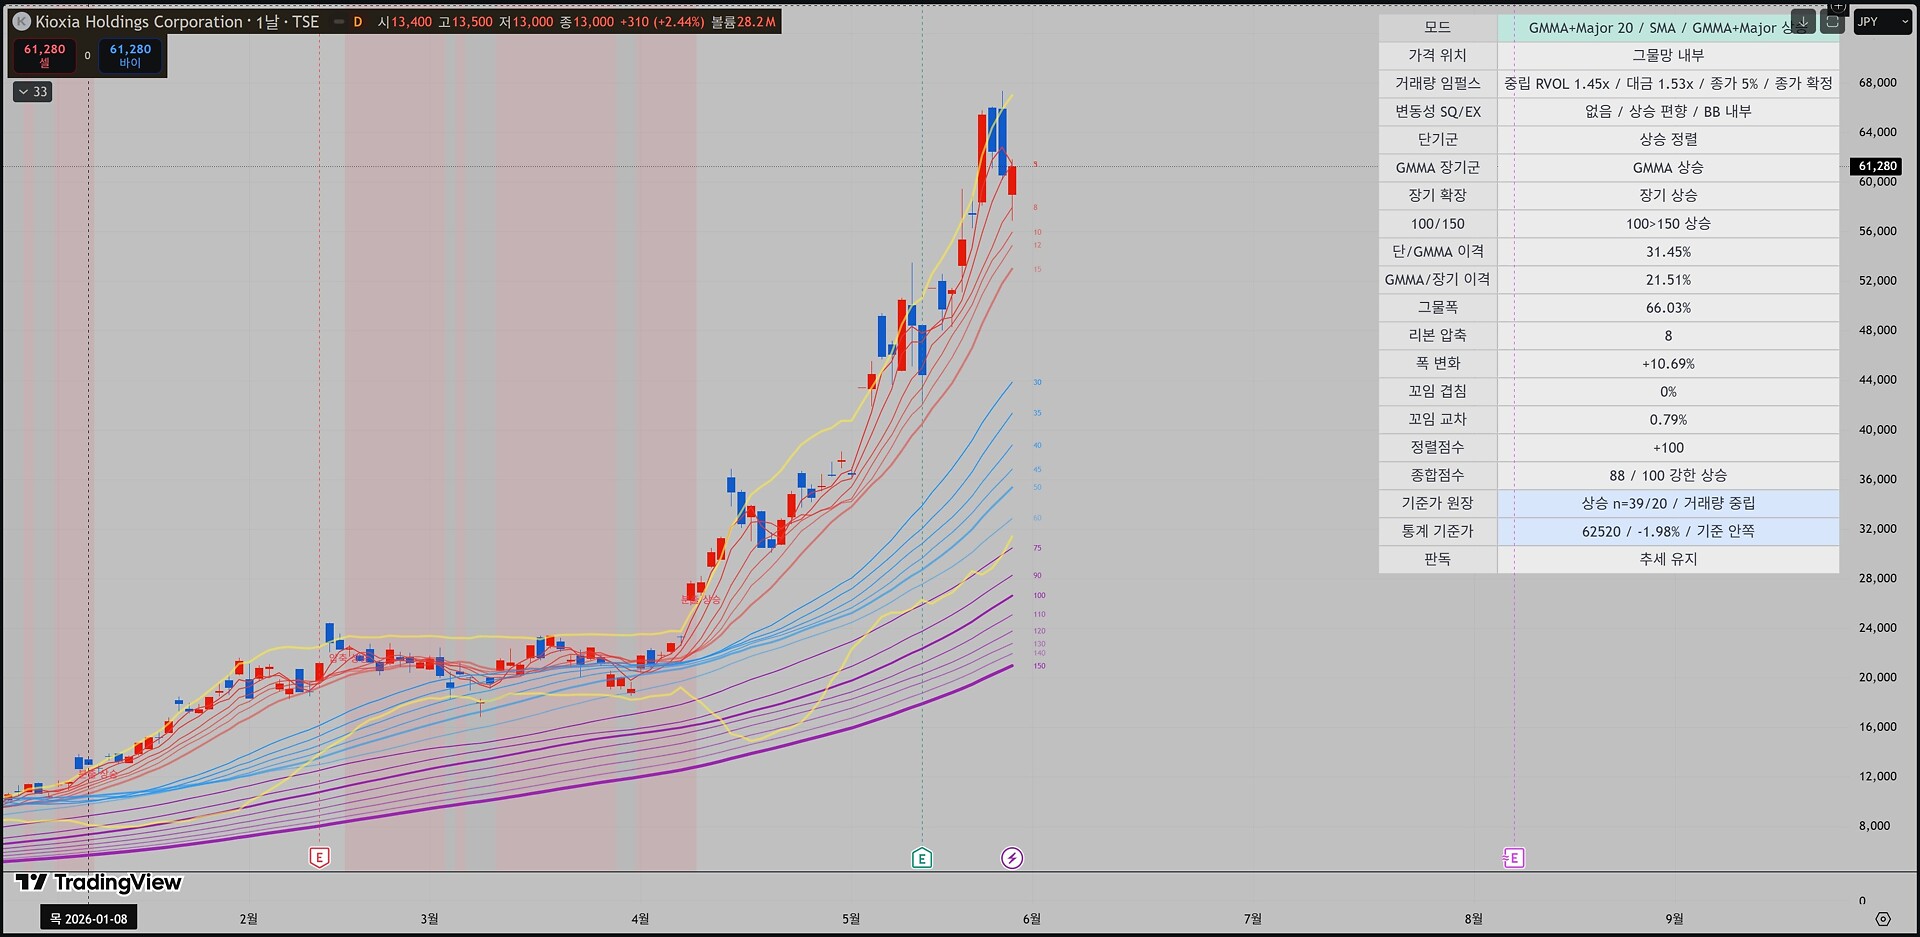1920x937 pixels.
Task: Click the 2월 label on the time axis
Action: 248,918
